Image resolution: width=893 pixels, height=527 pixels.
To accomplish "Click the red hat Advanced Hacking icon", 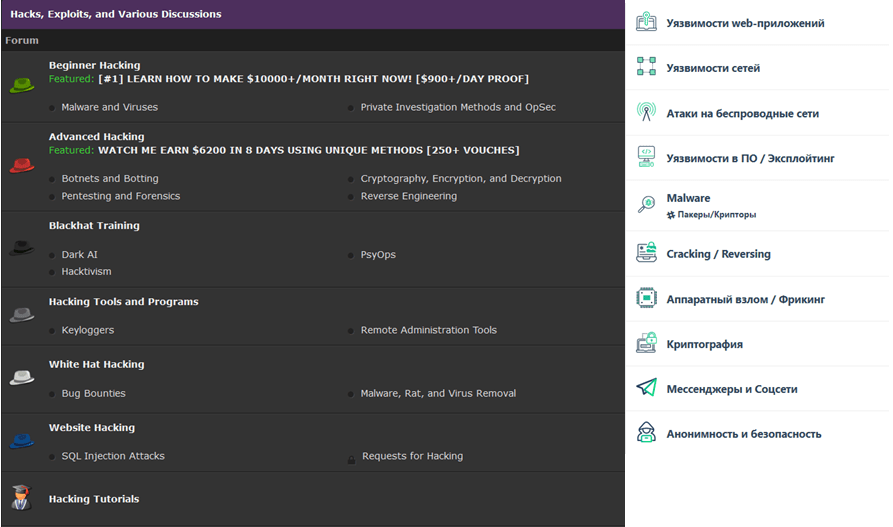I will tap(22, 165).
